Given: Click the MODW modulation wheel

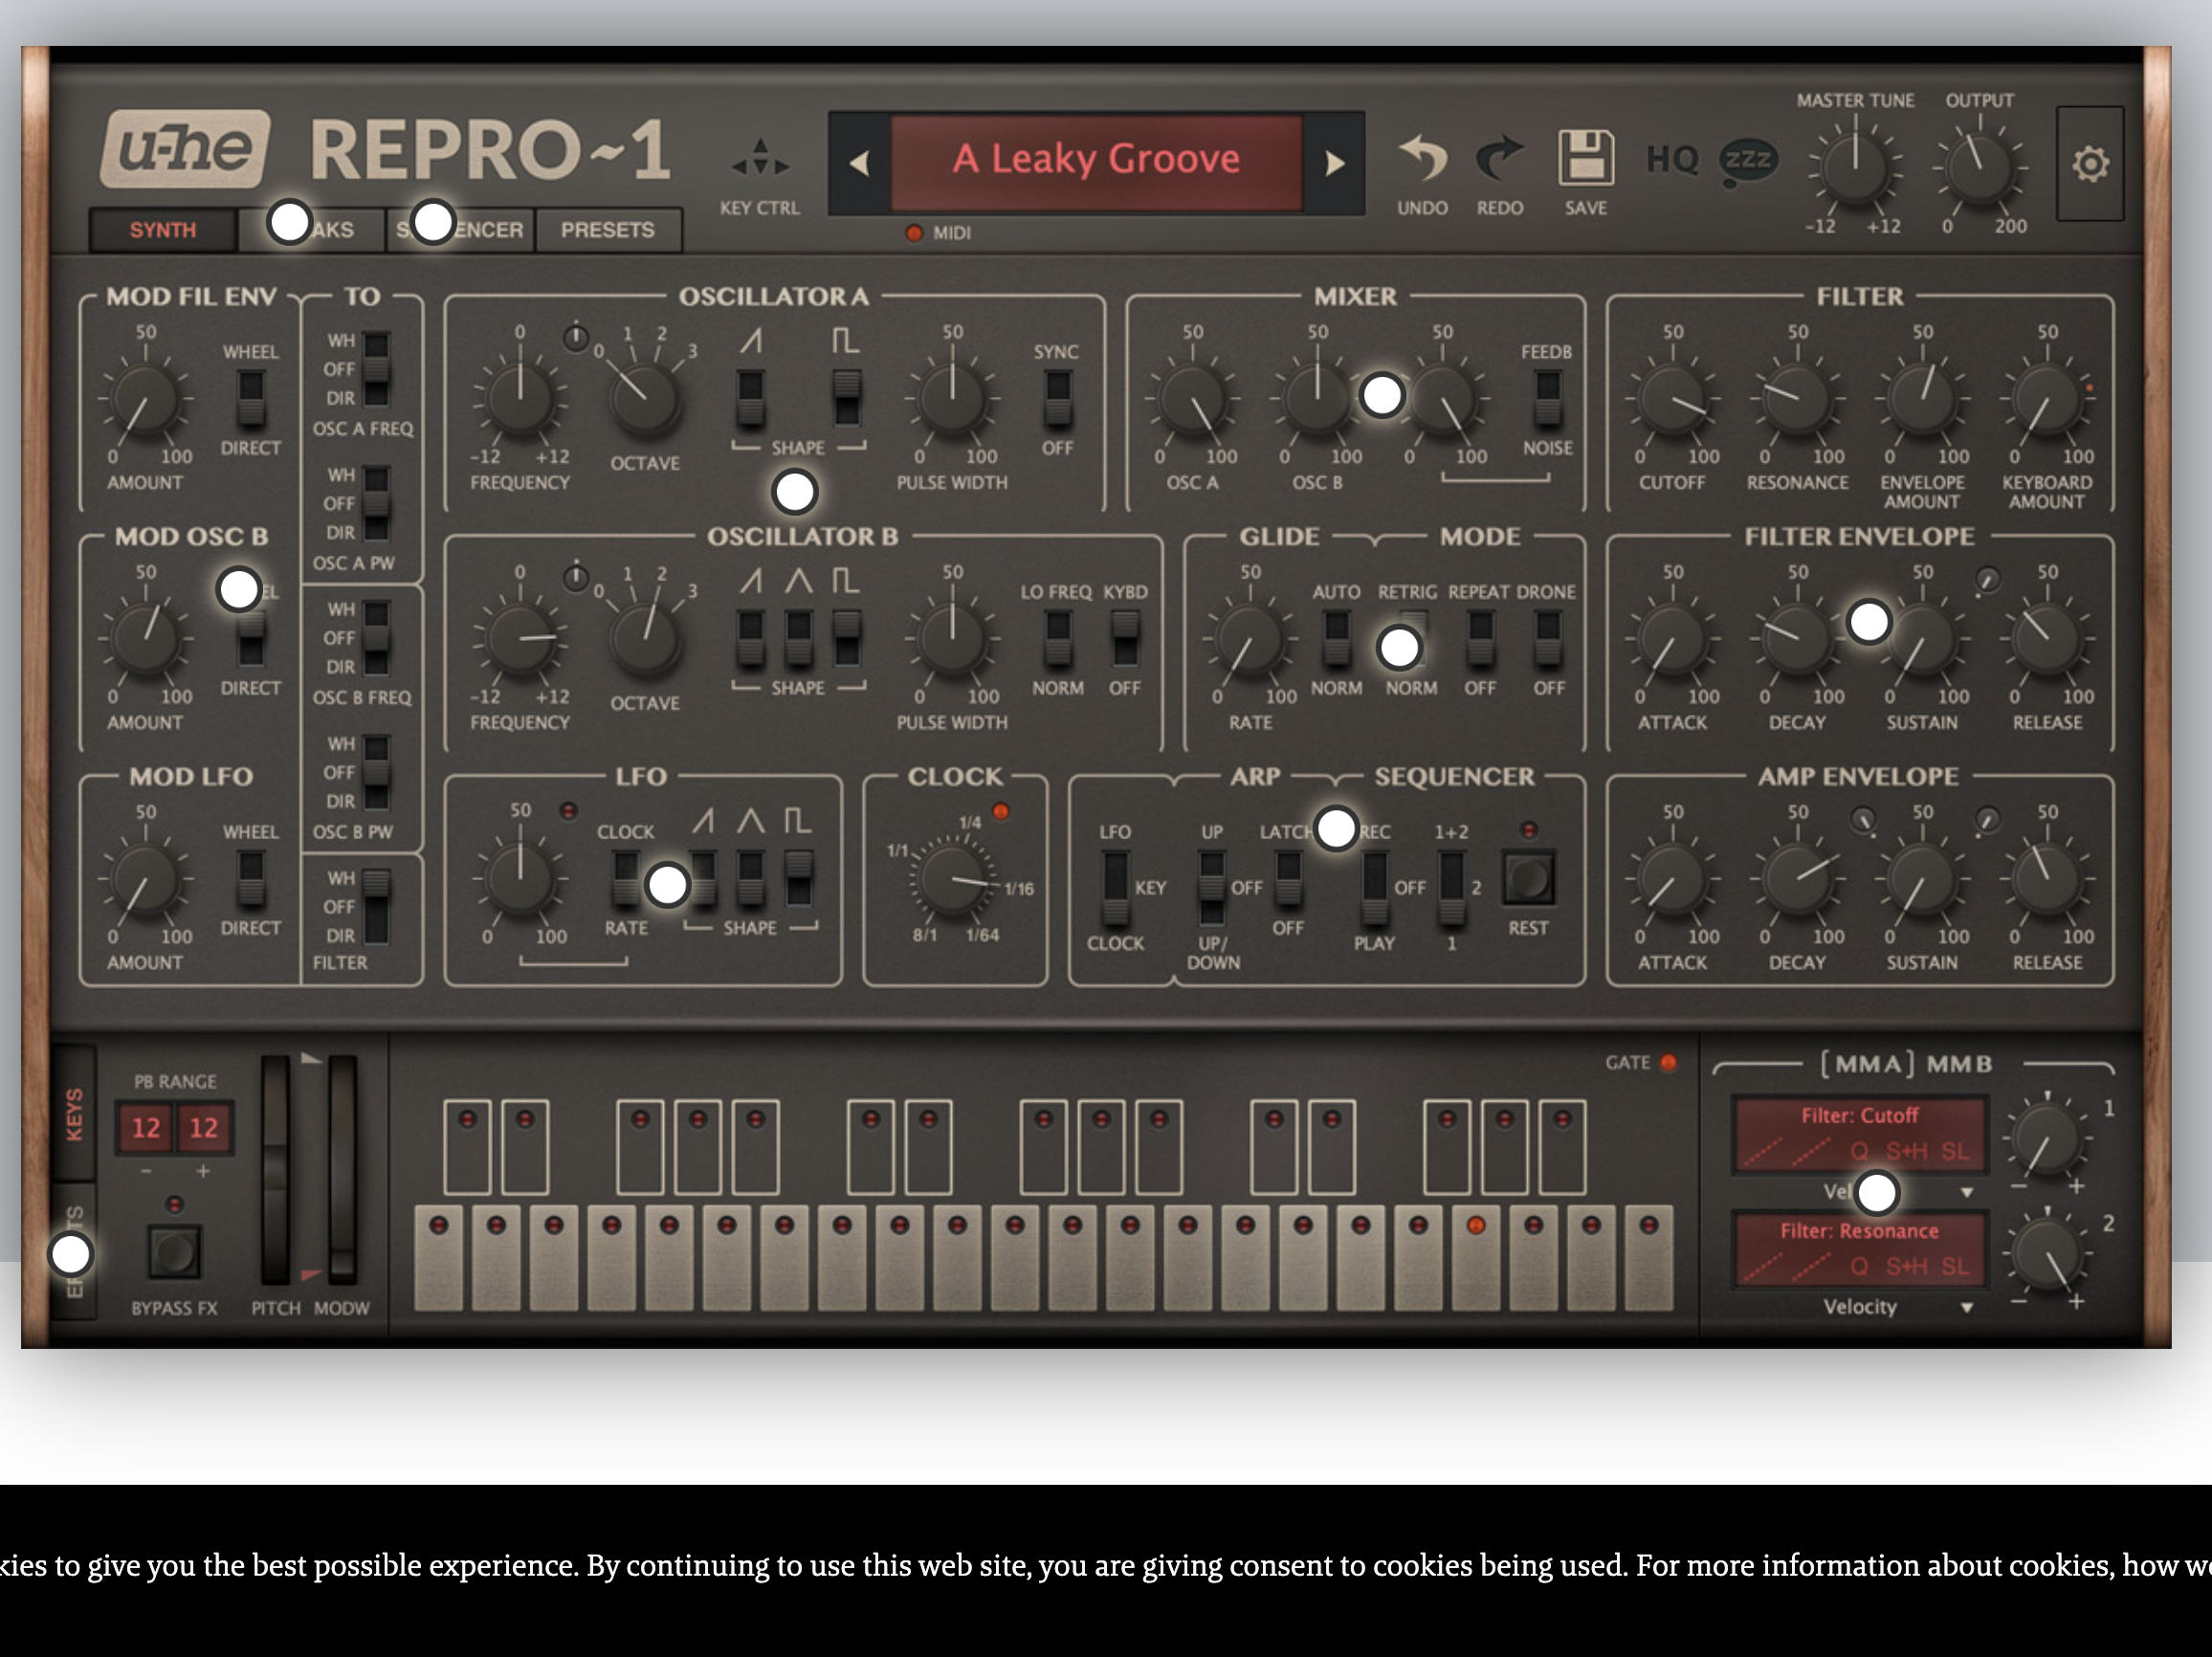Looking at the screenshot, I should pos(342,1170).
